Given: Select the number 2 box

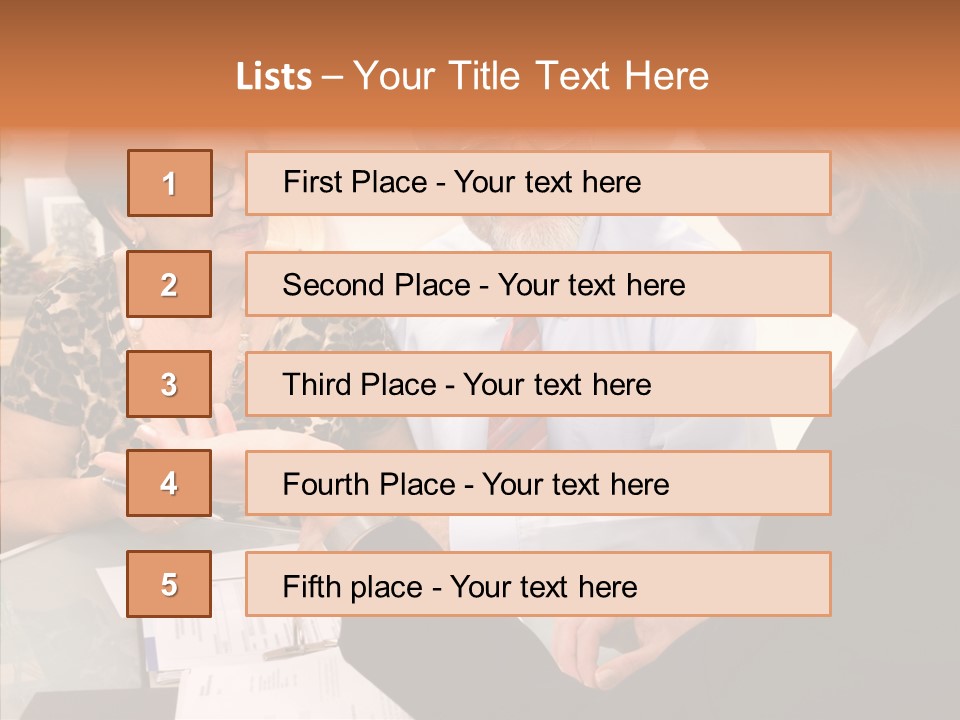Looking at the screenshot, I should [169, 284].
